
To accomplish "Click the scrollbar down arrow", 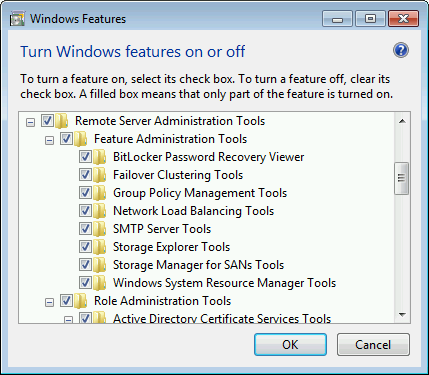I will 402,315.
